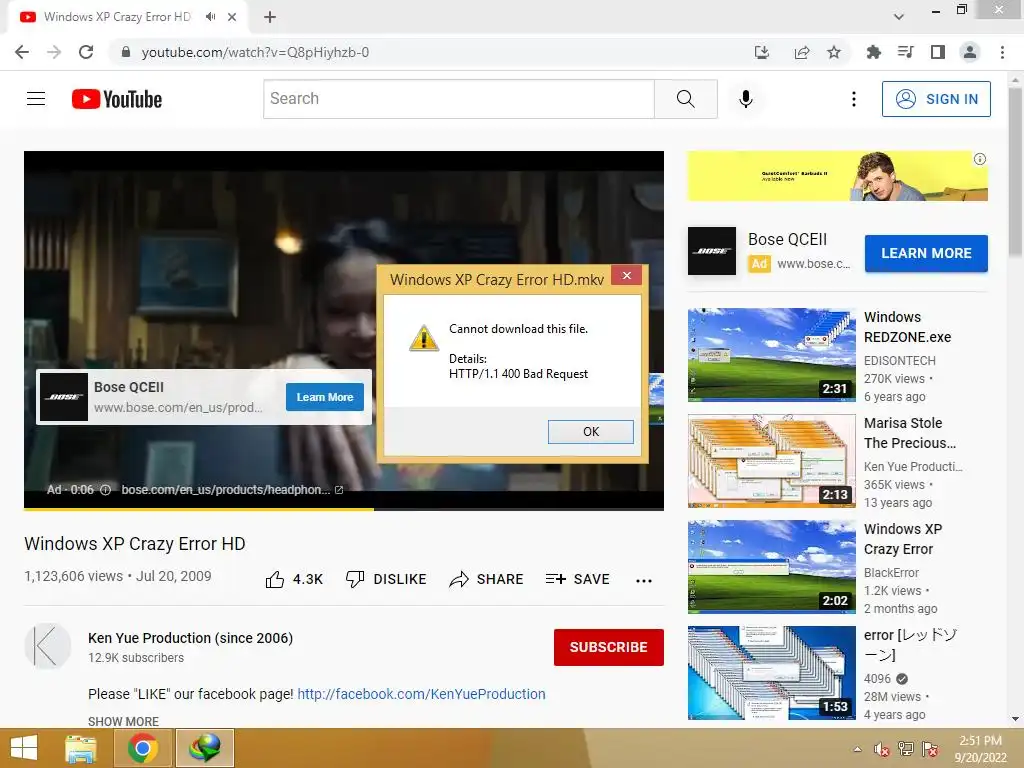Reload the YouTube page

pos(86,52)
